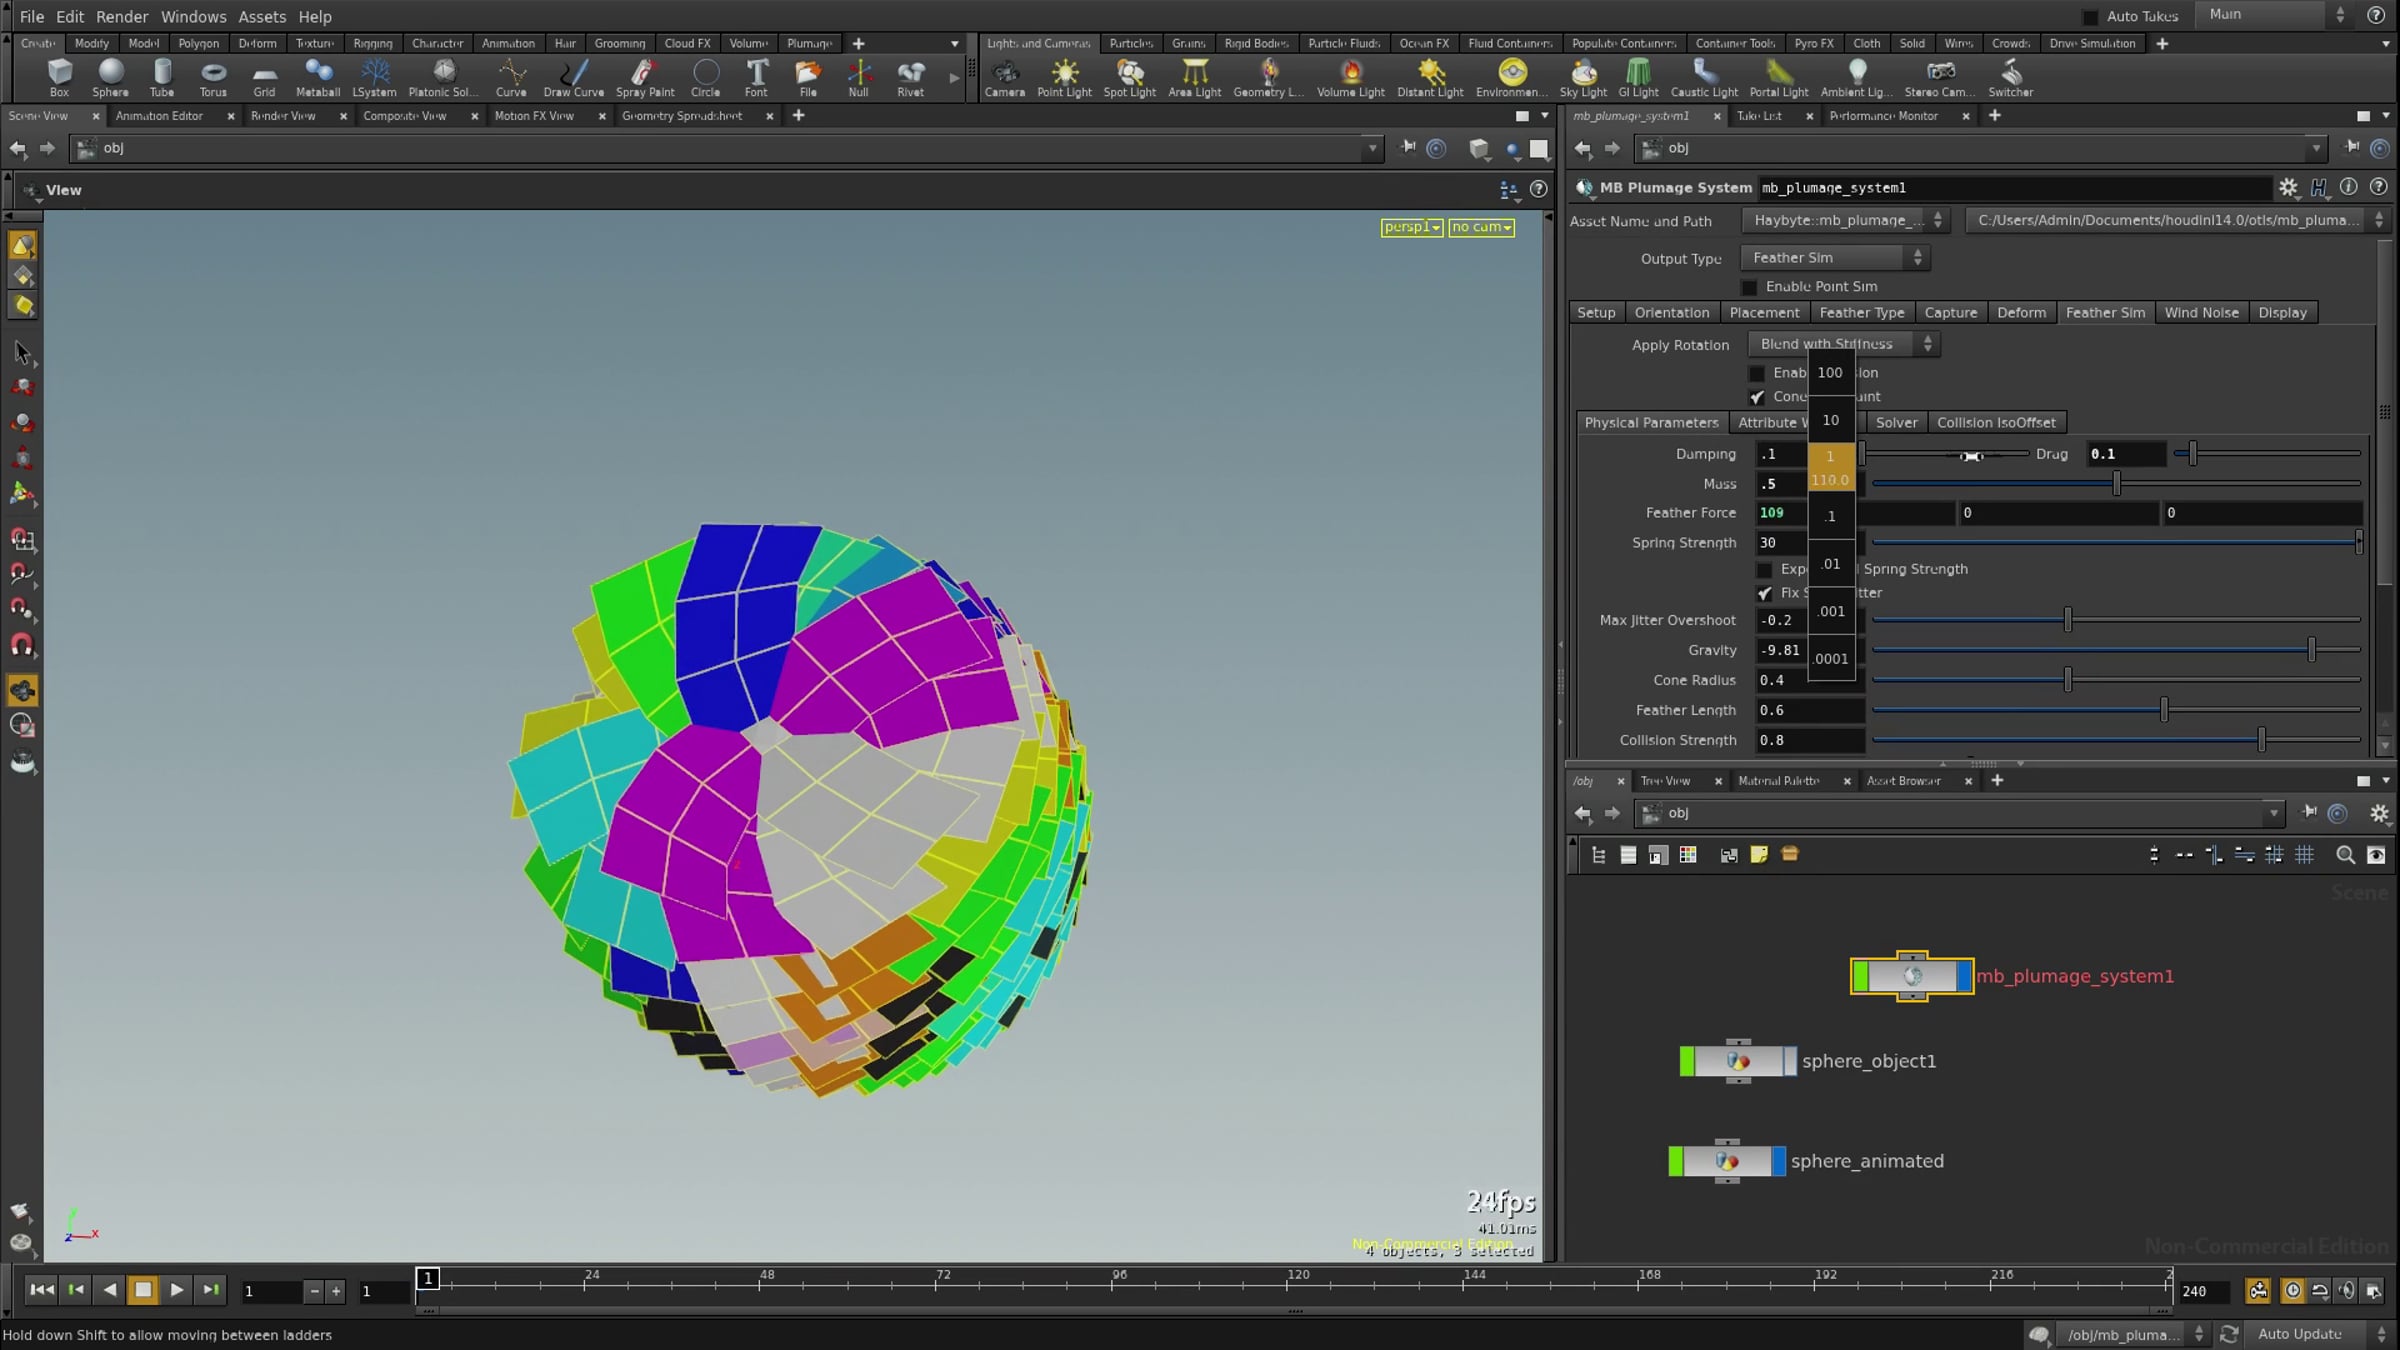
Task: Open the Windows menu
Action: [193, 17]
